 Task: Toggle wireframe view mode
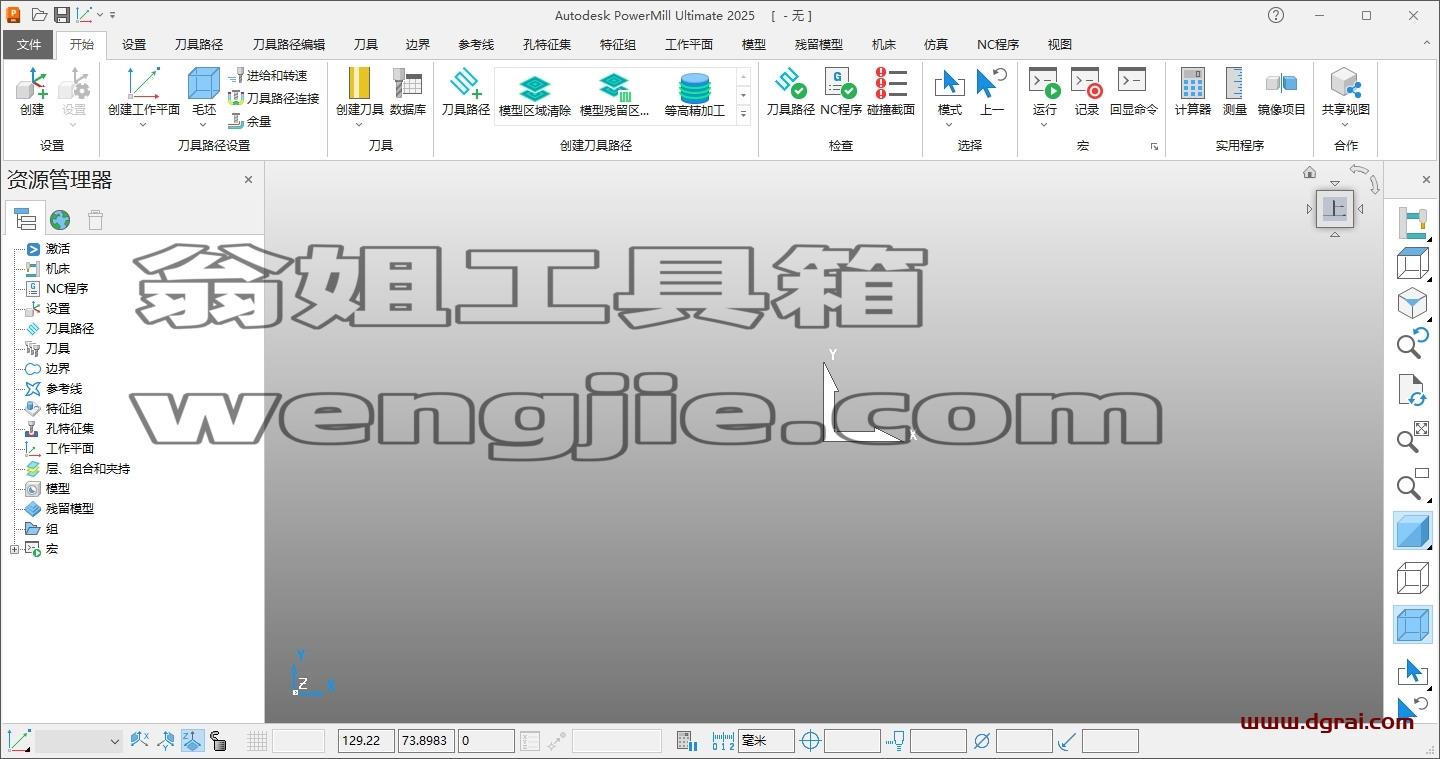click(1412, 578)
